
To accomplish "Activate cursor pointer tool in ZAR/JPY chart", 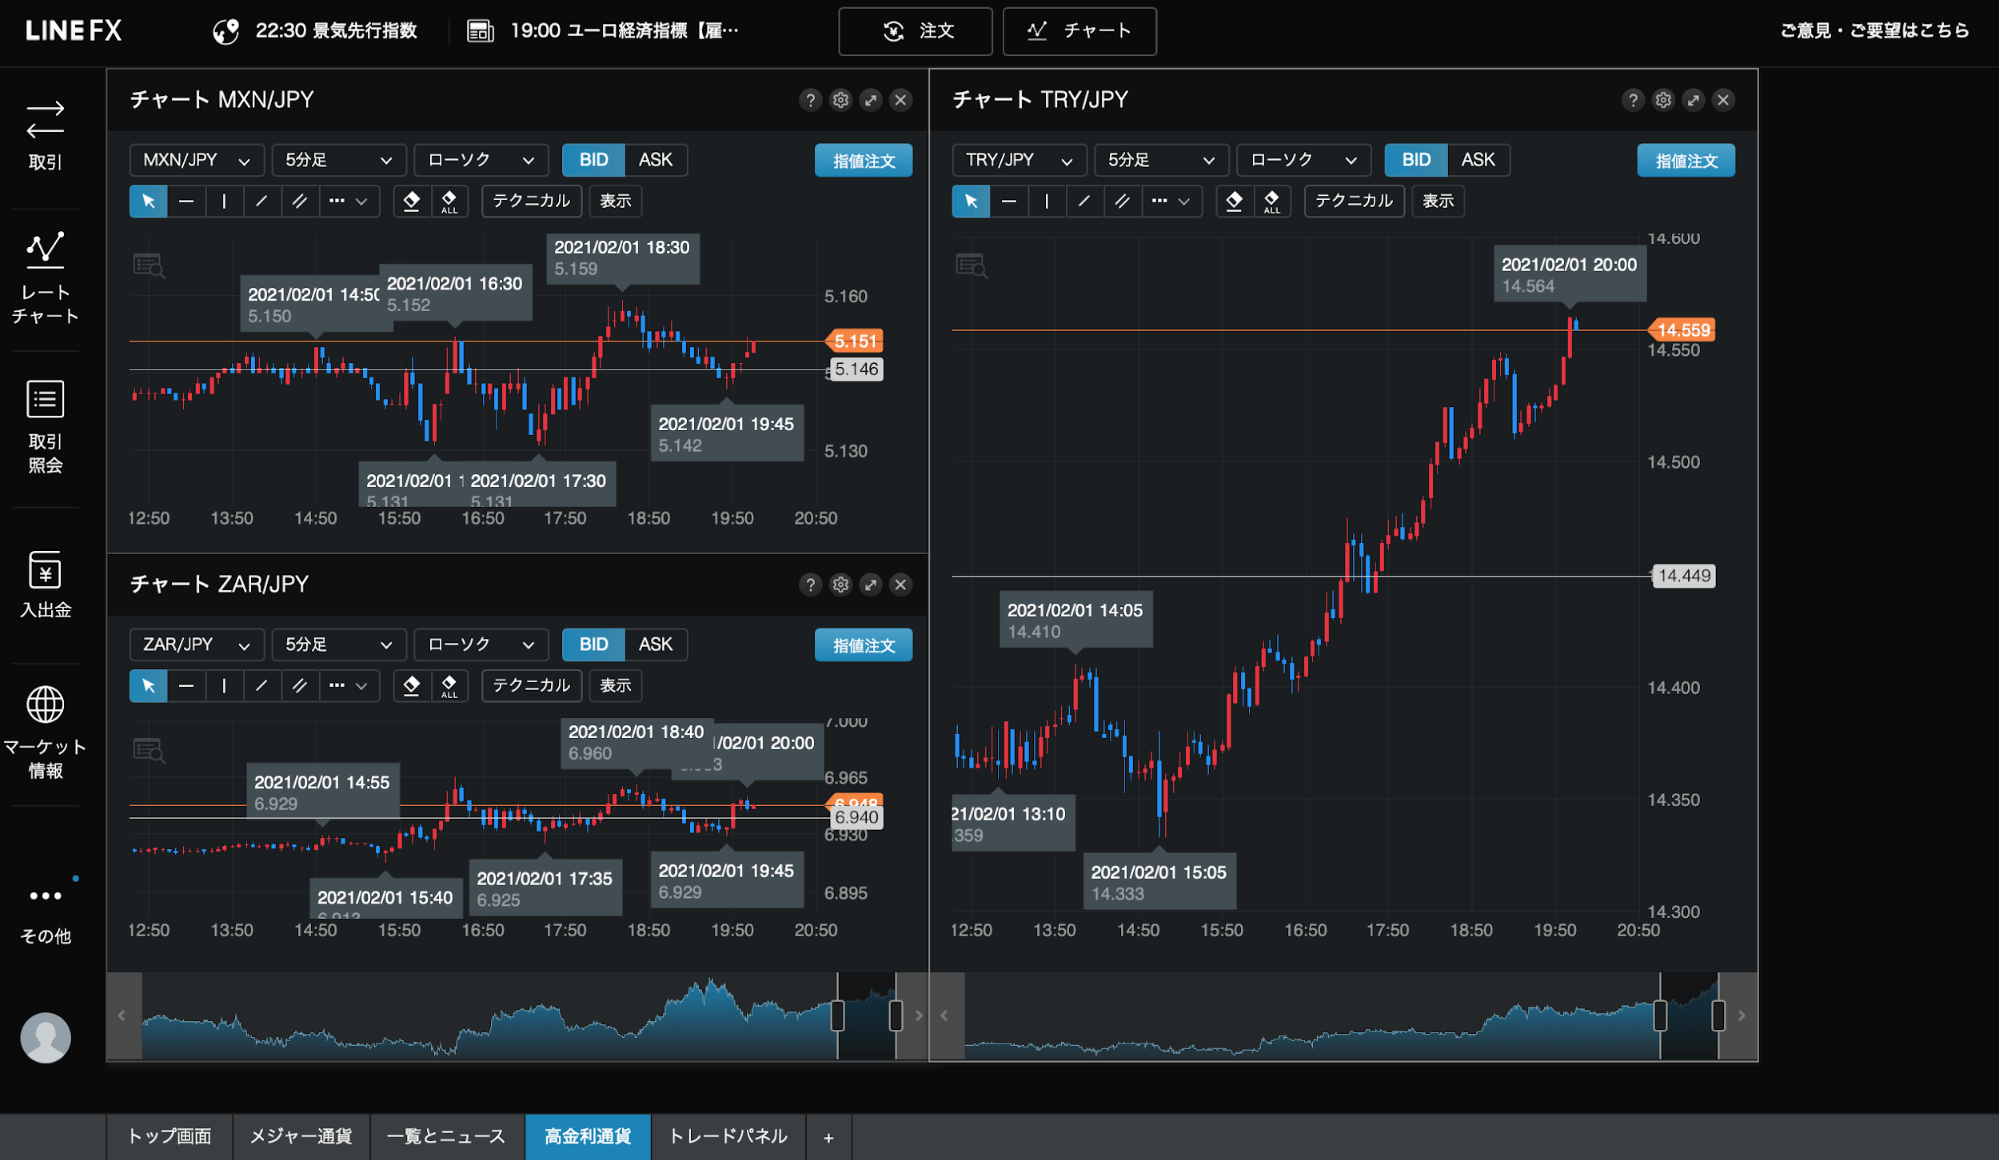I will pyautogui.click(x=148, y=686).
